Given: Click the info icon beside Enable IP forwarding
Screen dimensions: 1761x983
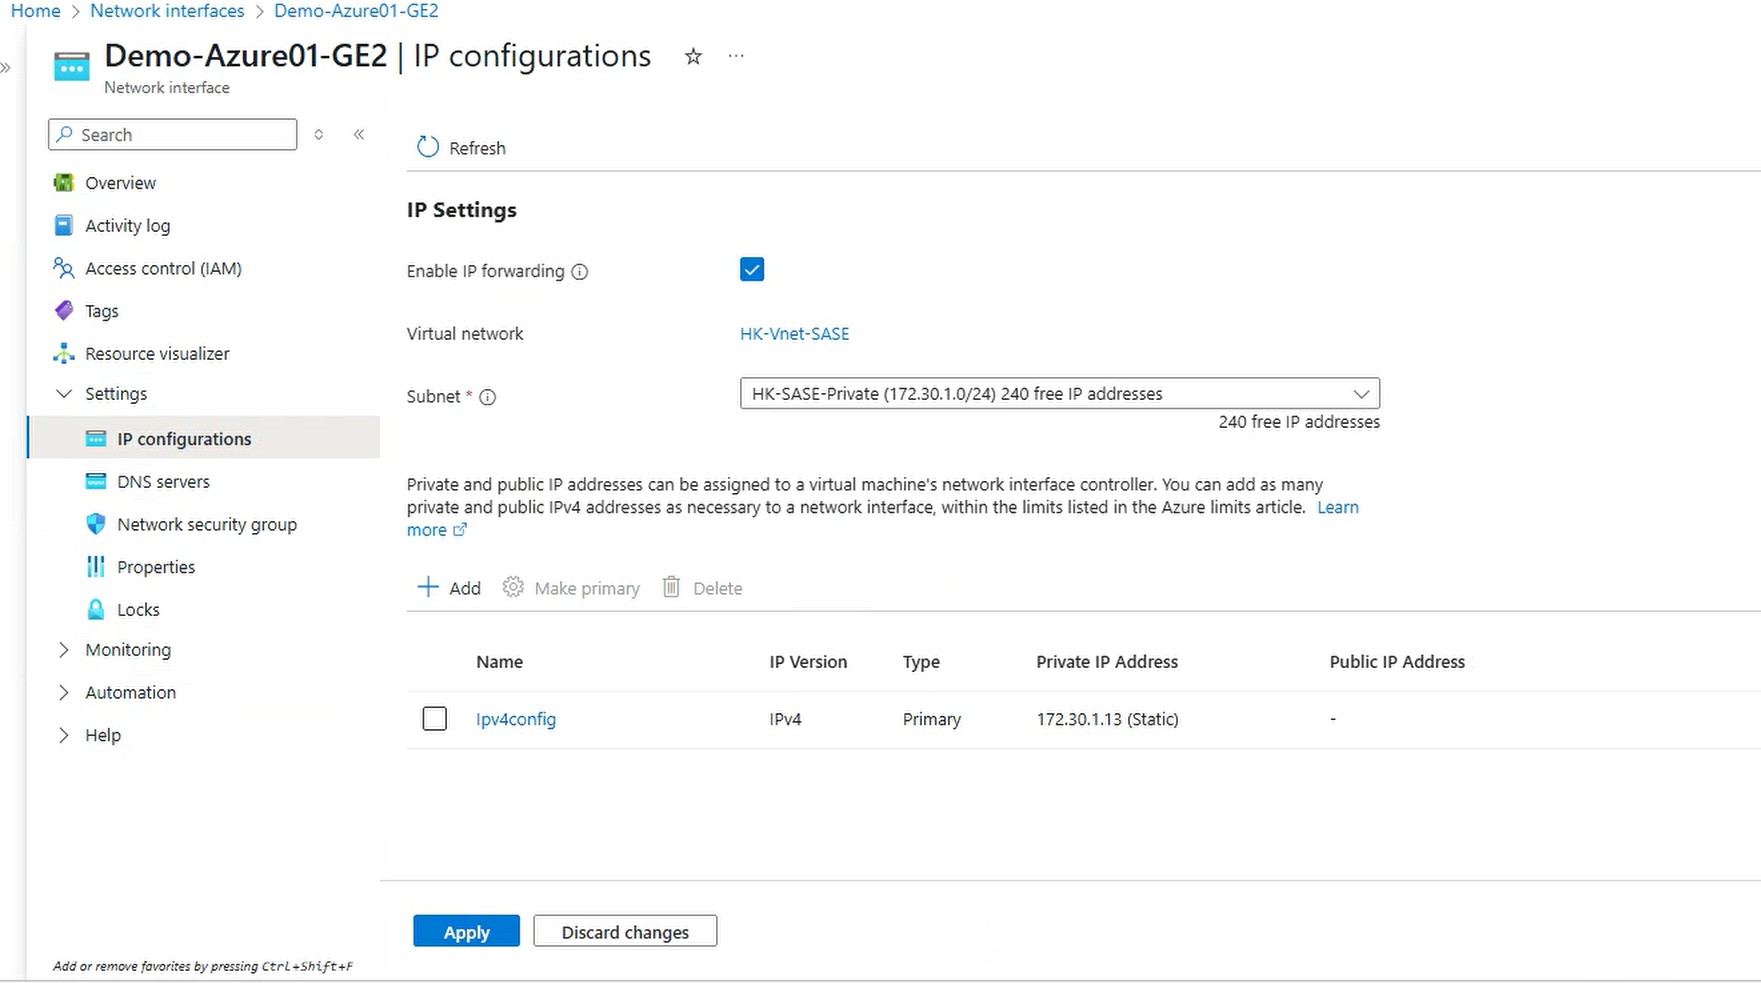Looking at the screenshot, I should pos(579,272).
